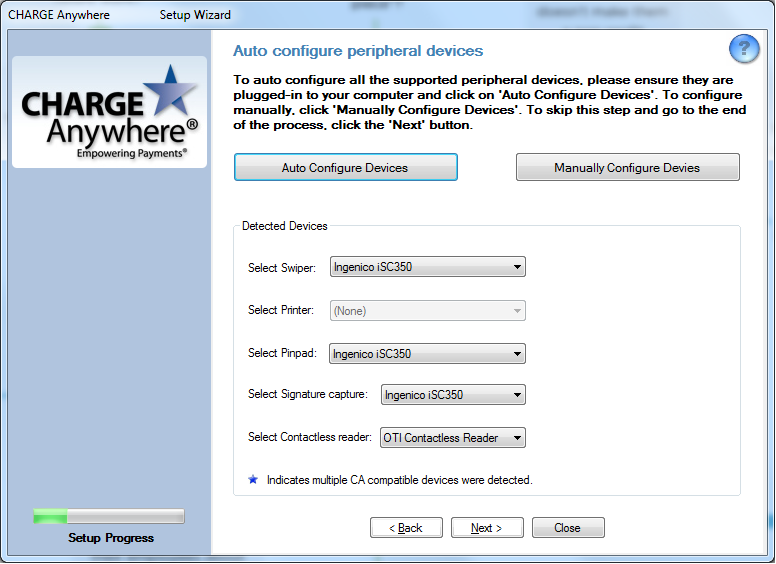
Task: Click the CHARGE Anywhere title bar text
Action: (x=59, y=15)
